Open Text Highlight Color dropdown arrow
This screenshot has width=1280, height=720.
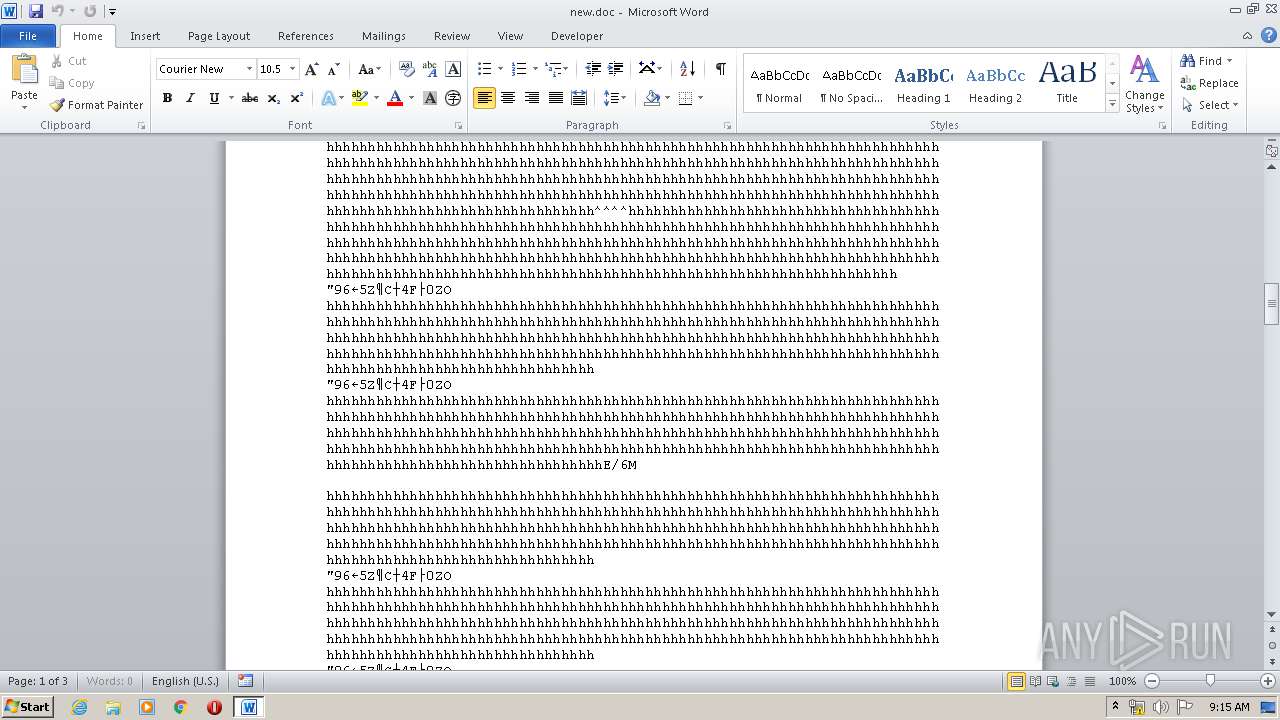(x=376, y=98)
